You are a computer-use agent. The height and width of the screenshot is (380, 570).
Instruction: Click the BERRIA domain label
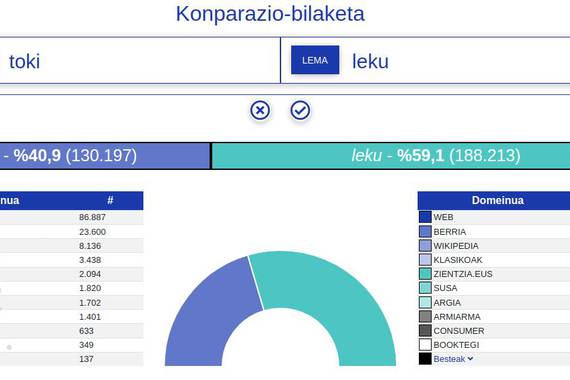point(450,232)
